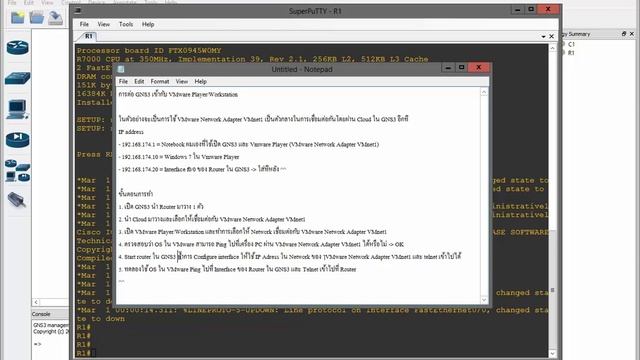The height and width of the screenshot is (360, 640).
Task: Click the 192.168.174.10 Windows 7 line
Action: point(179,157)
